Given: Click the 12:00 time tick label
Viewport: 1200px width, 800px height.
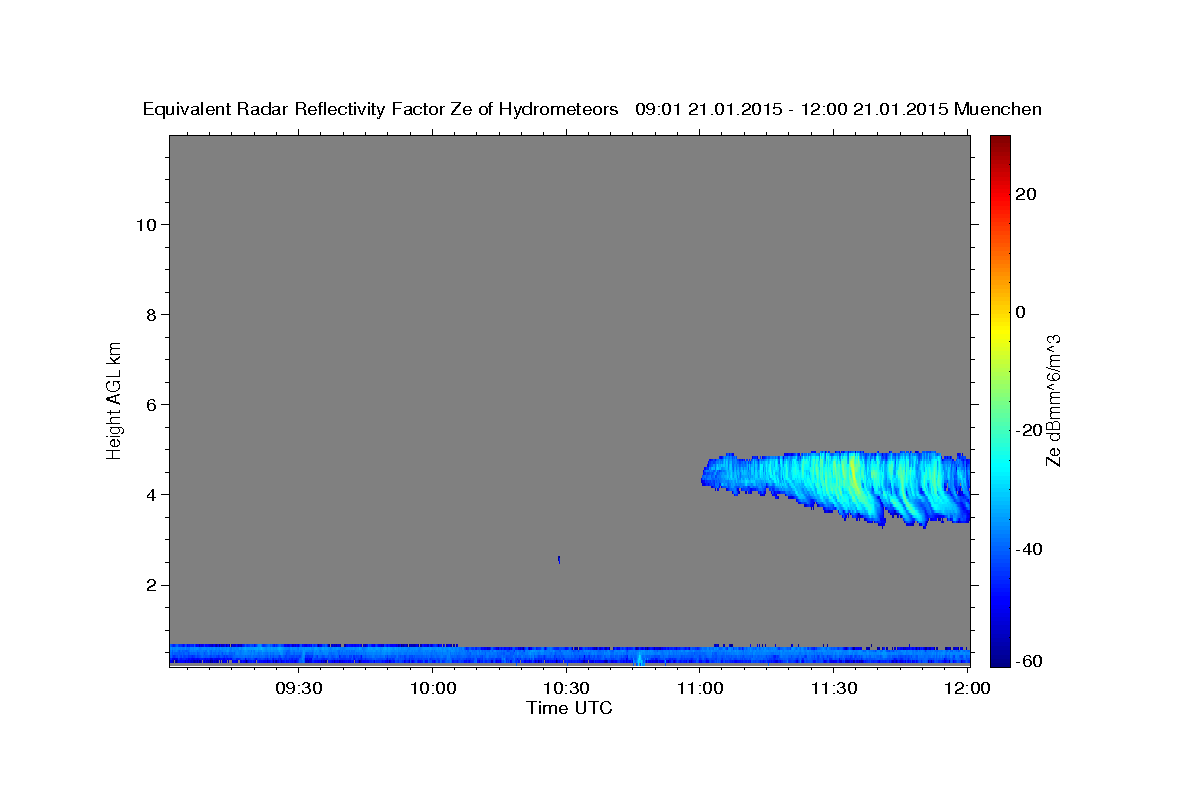Looking at the screenshot, I should (x=967, y=688).
